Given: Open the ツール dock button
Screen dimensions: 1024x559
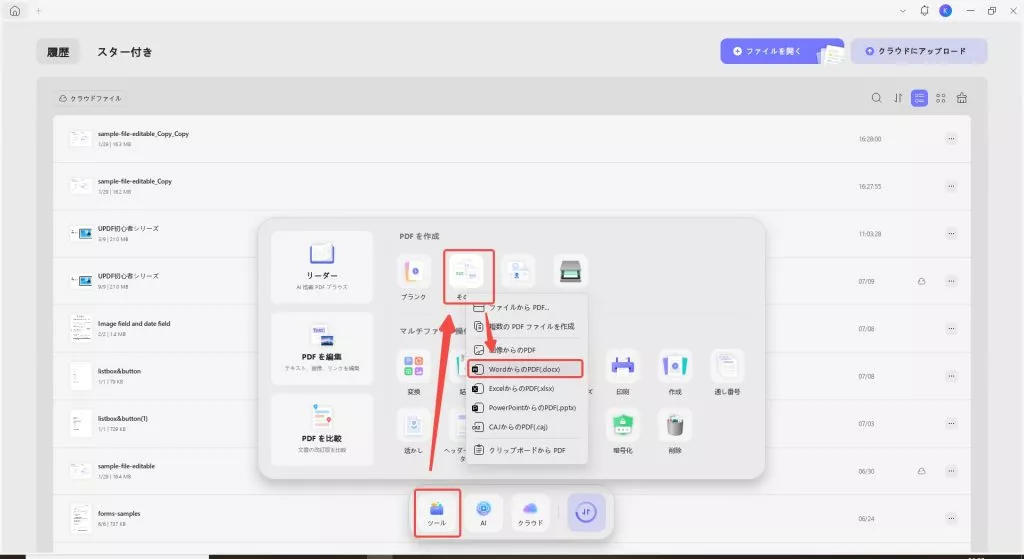Looking at the screenshot, I should (x=437, y=513).
